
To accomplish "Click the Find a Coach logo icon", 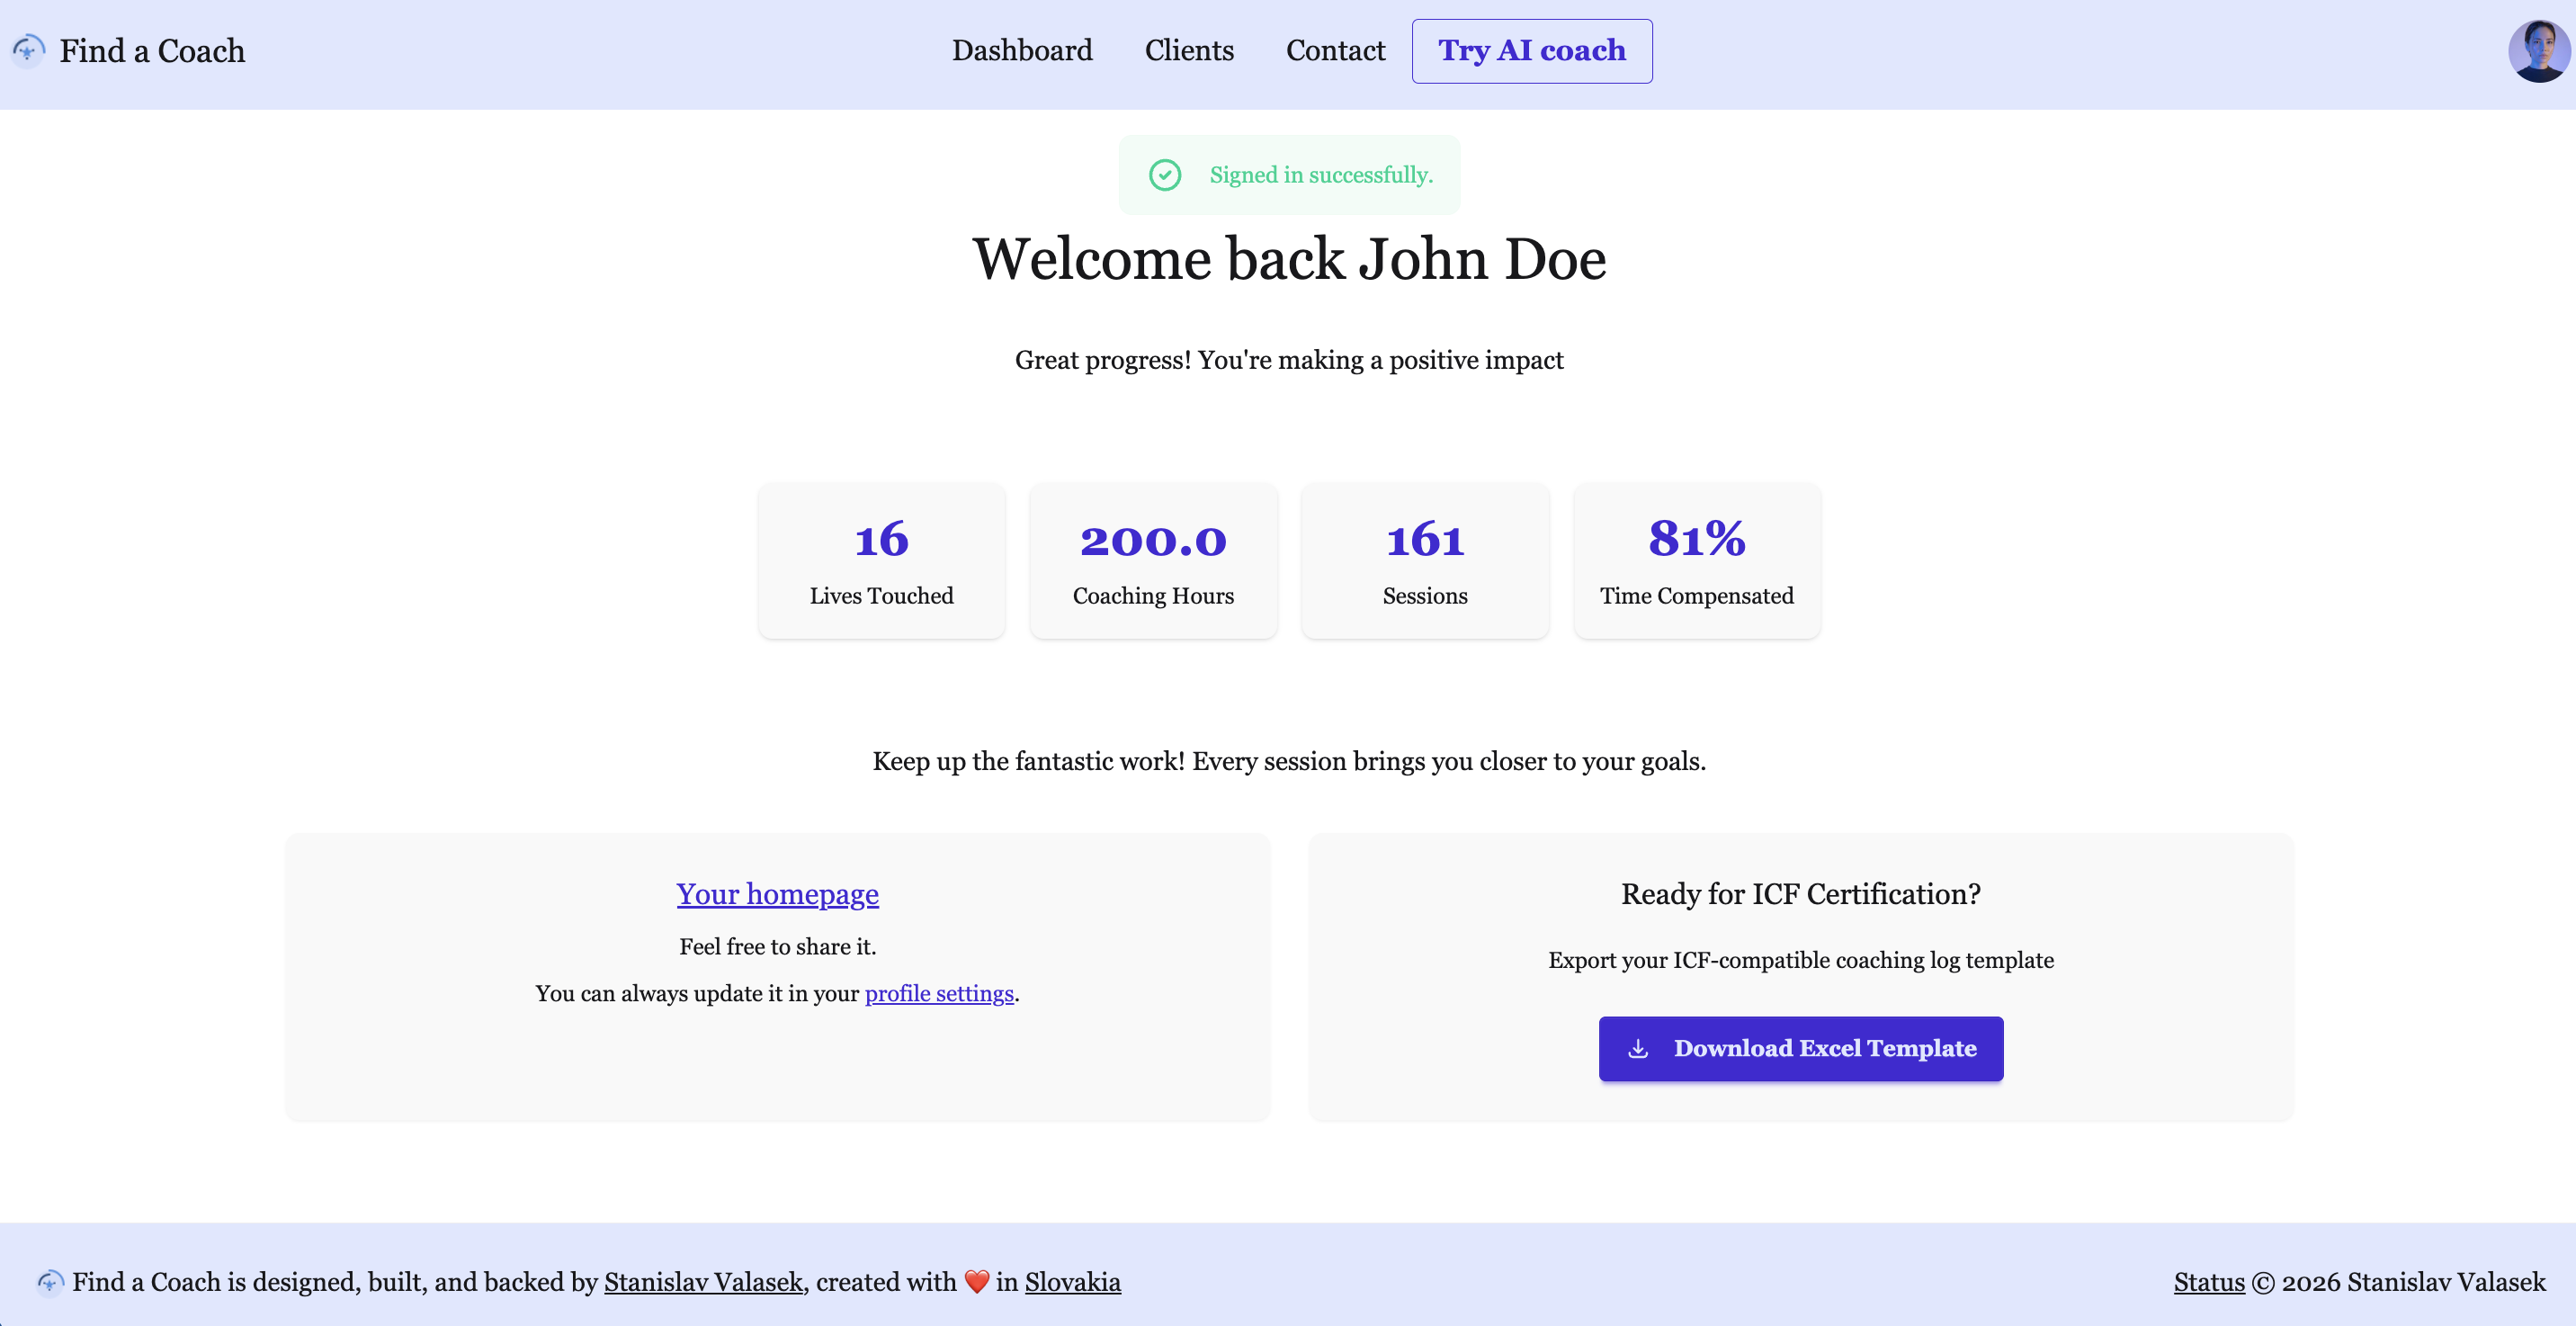I will pos(28,50).
